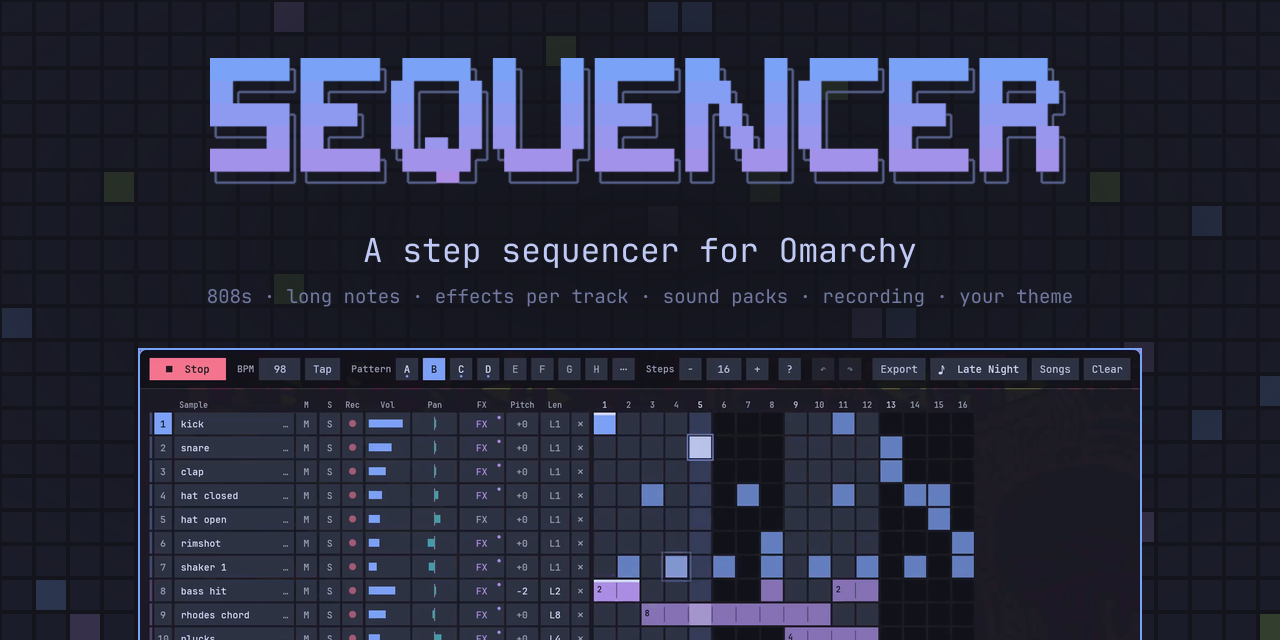
Task: Arm record dot on the kick track
Action: tap(352, 424)
